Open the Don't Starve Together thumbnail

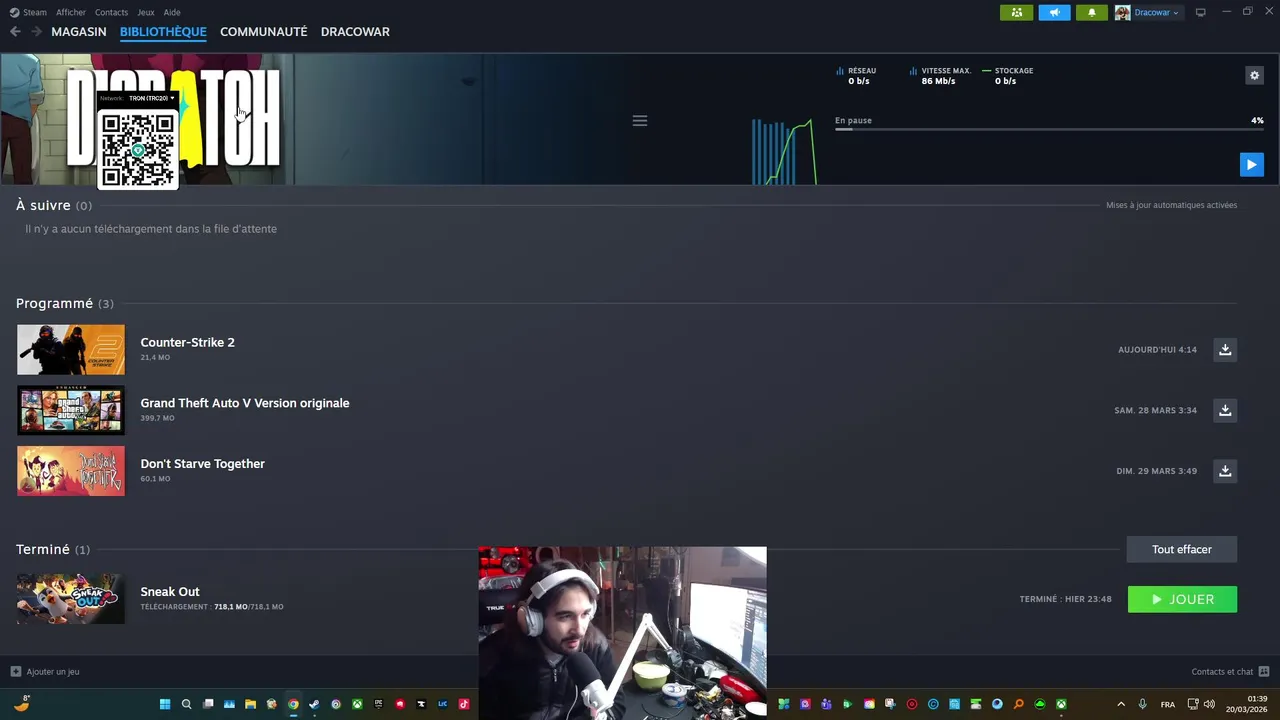(x=71, y=470)
